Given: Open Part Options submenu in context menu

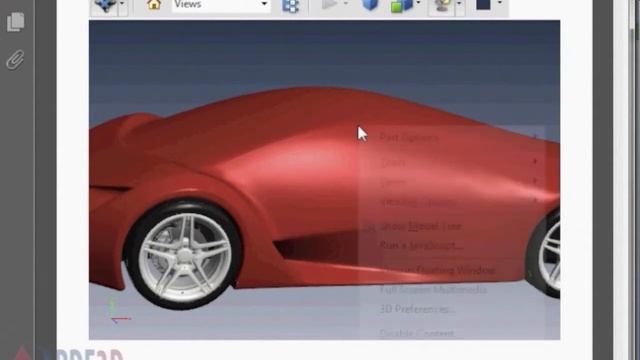Looking at the screenshot, I should point(452,138).
